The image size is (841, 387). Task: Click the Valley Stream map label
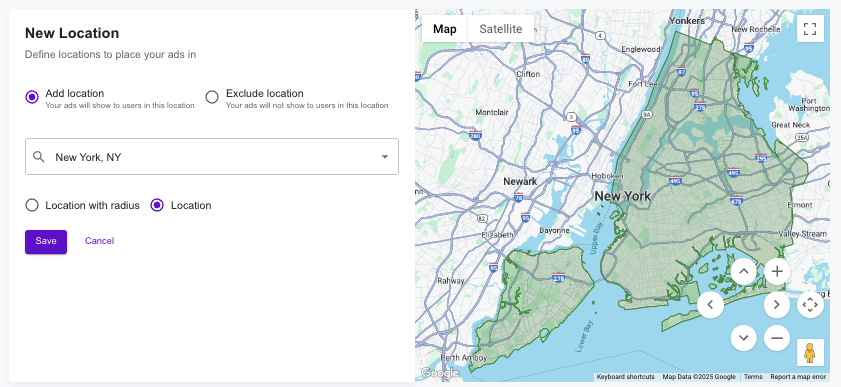802,234
